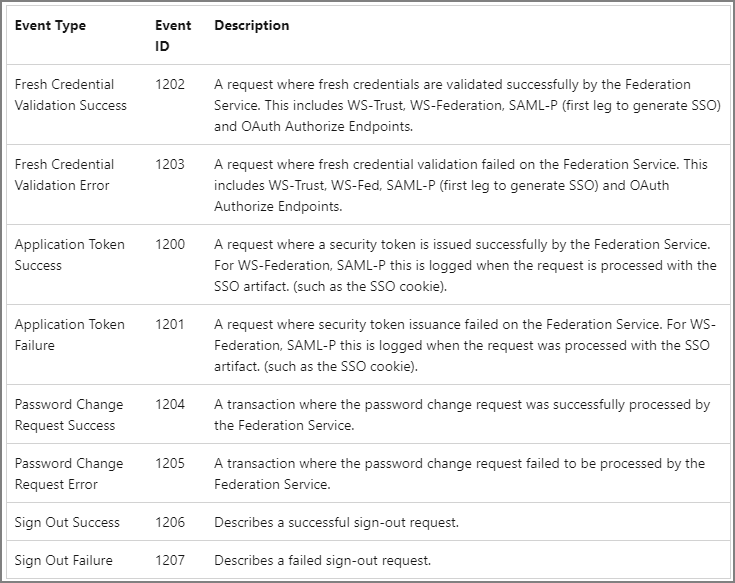Select event ID 1201
The width and height of the screenshot is (735, 583).
point(170,325)
